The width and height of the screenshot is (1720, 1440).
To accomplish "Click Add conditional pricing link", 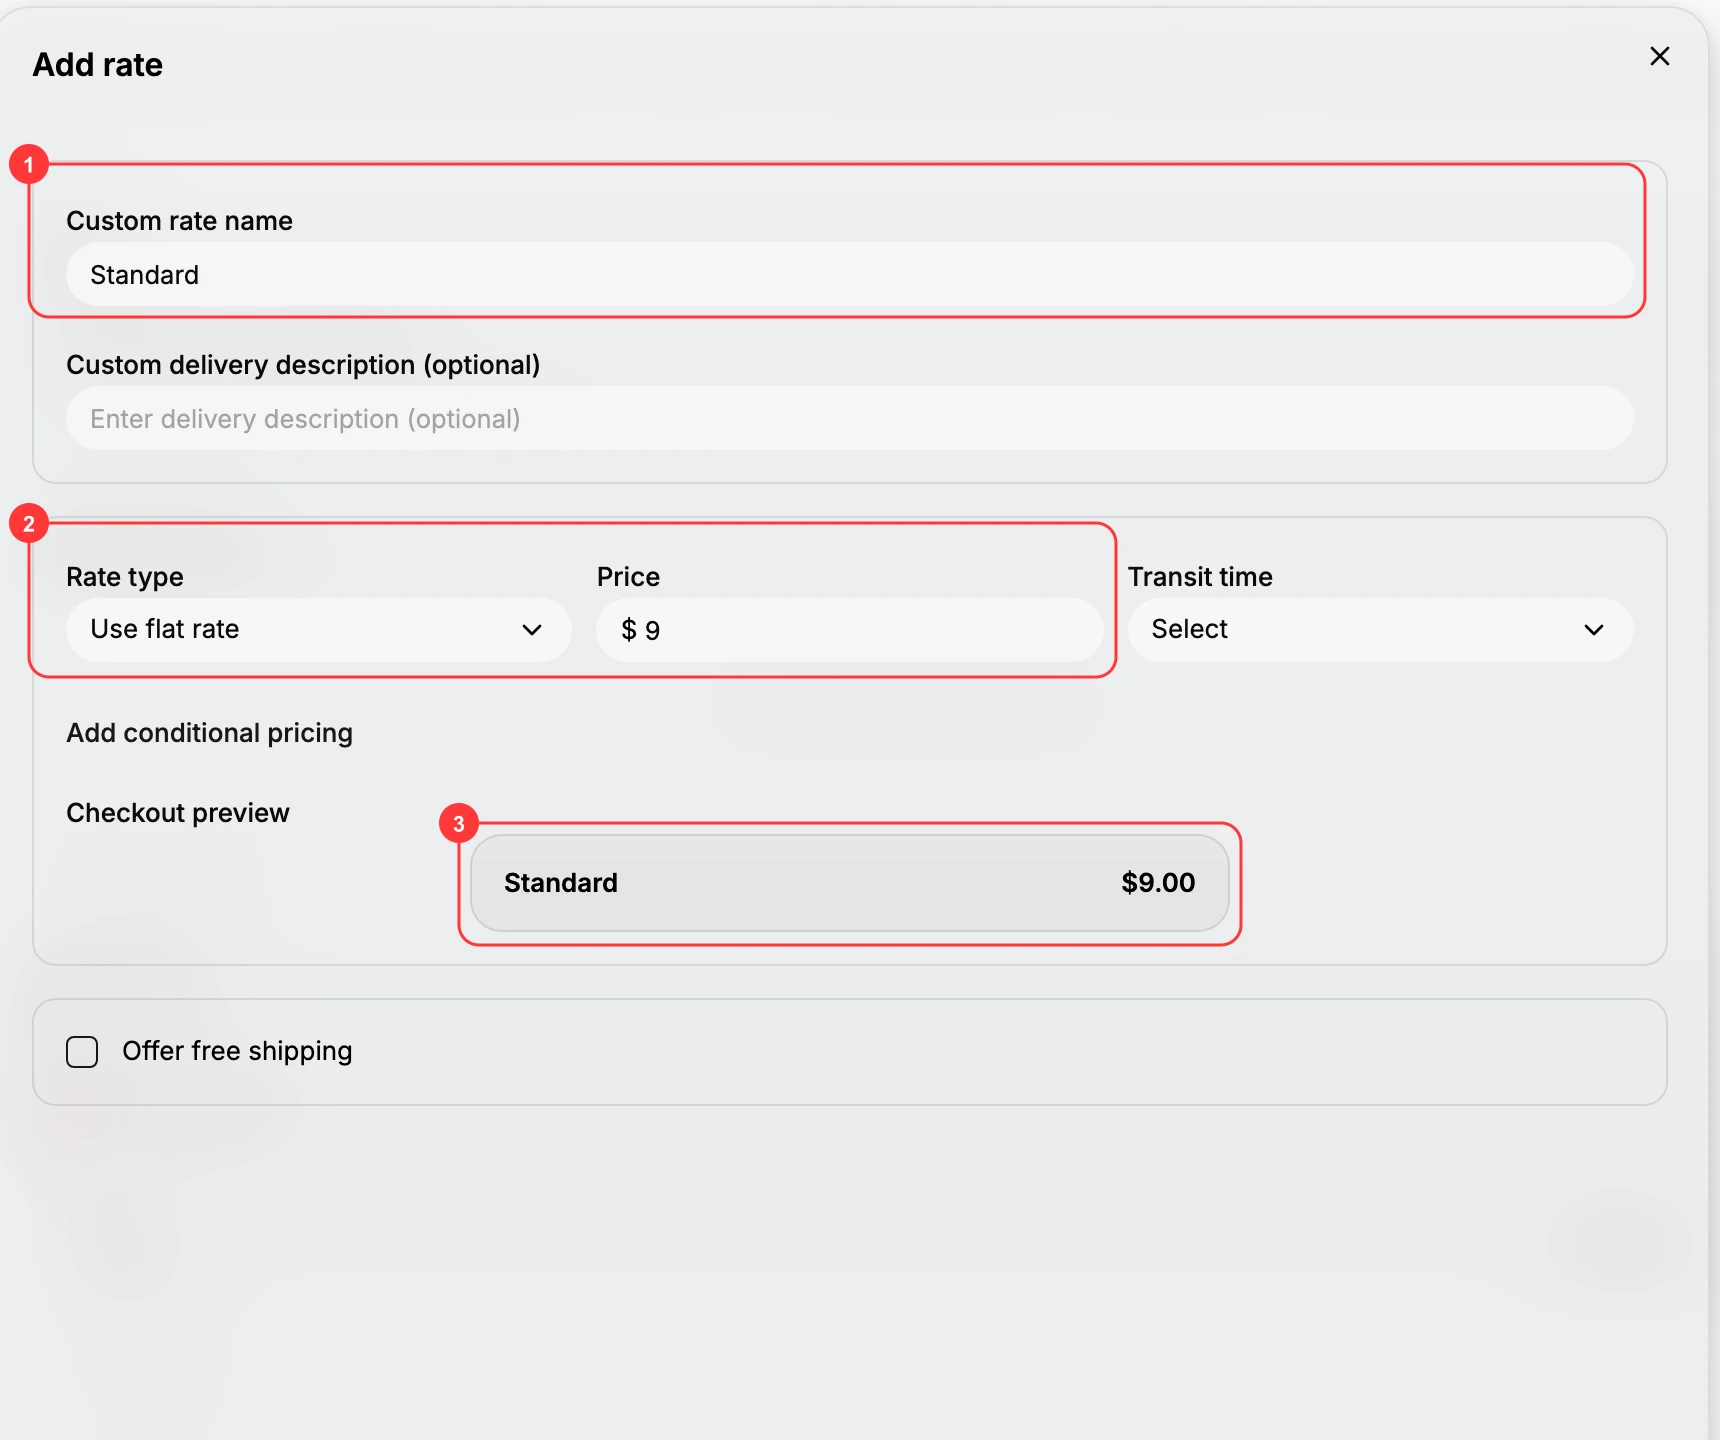I will (209, 733).
